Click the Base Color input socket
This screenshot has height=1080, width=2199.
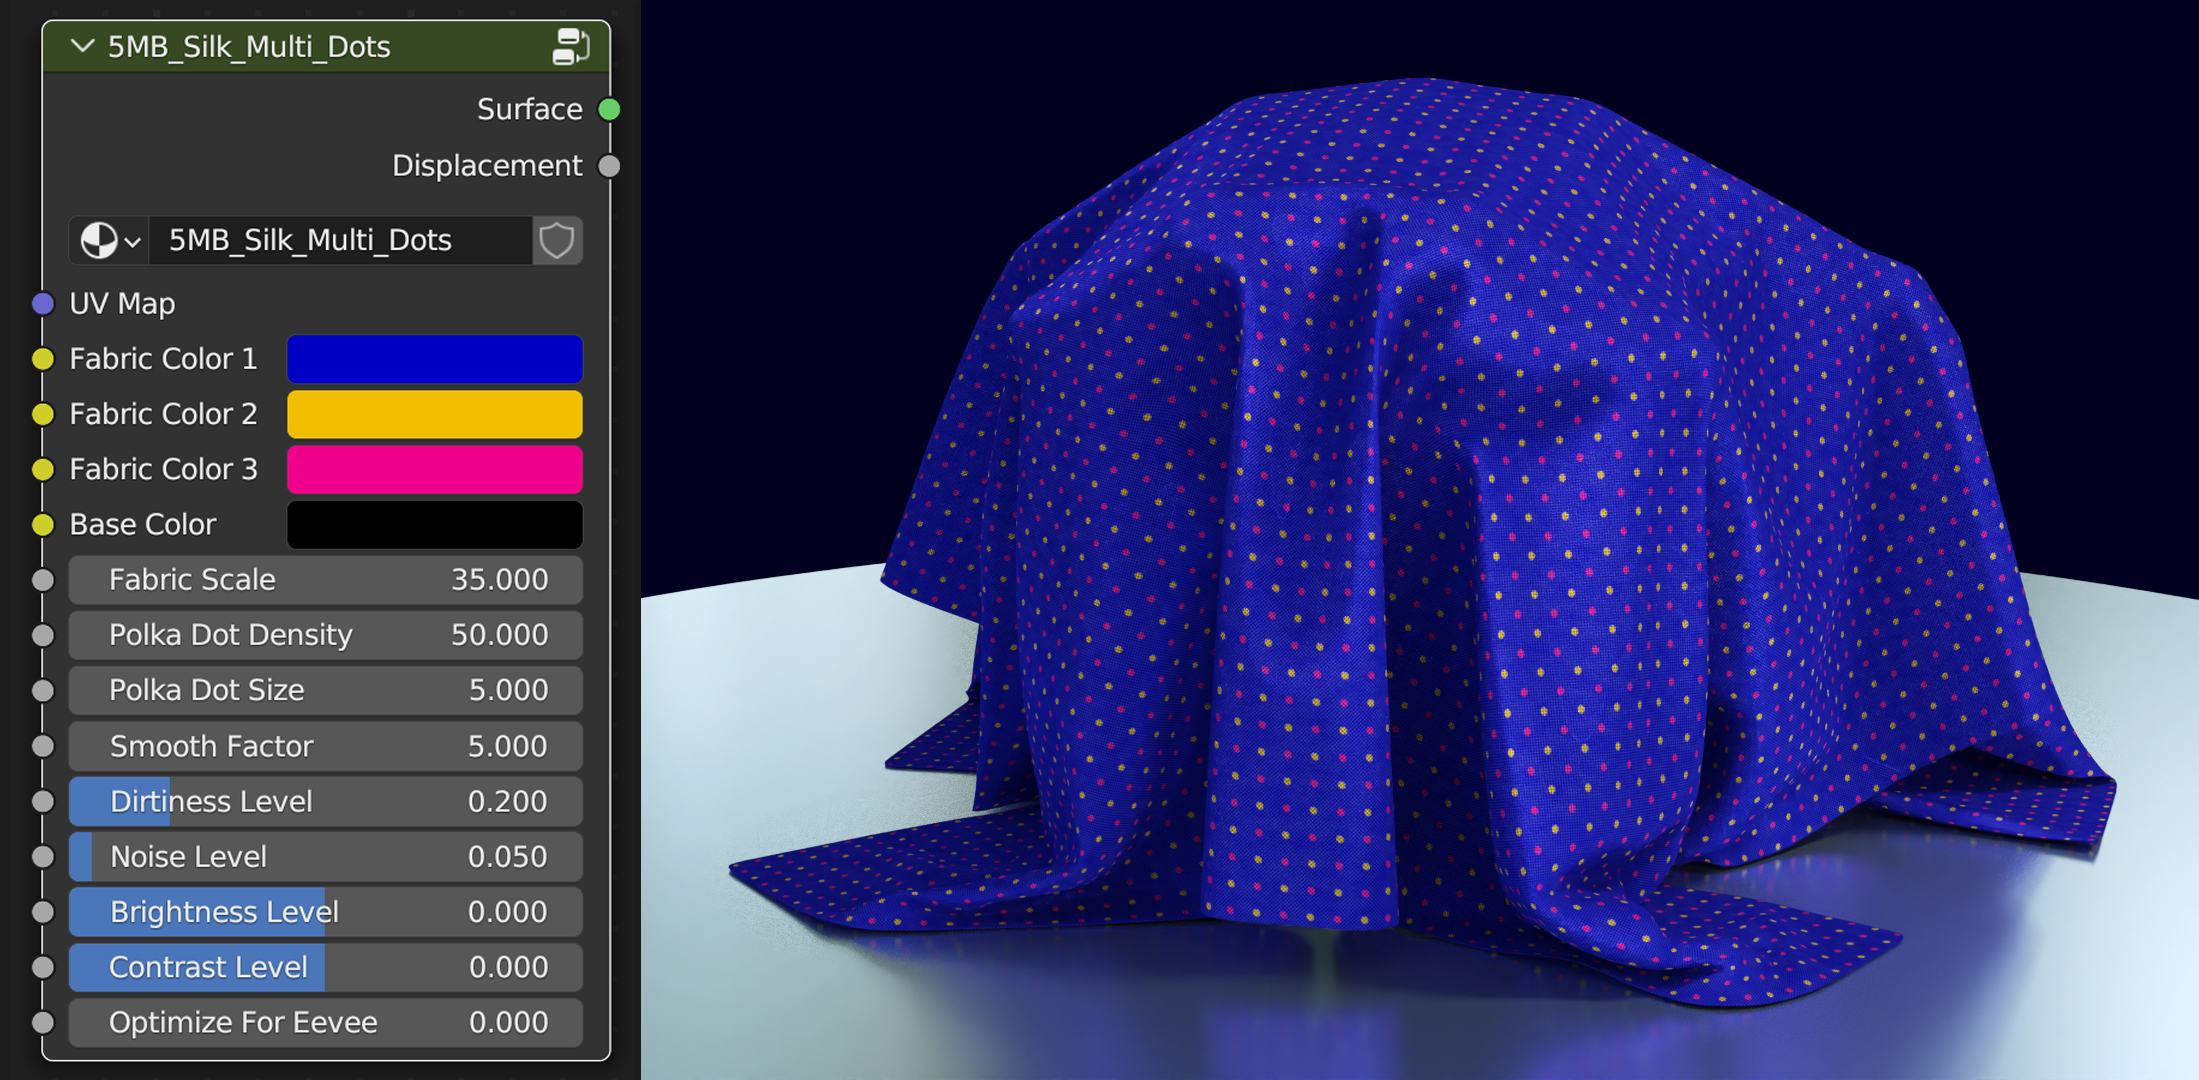pyautogui.click(x=42, y=523)
